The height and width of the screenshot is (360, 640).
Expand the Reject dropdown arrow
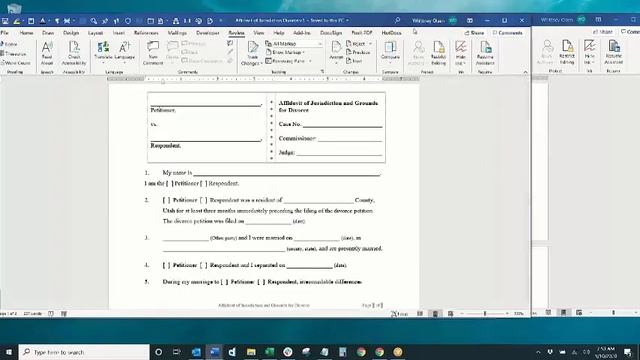370,44
